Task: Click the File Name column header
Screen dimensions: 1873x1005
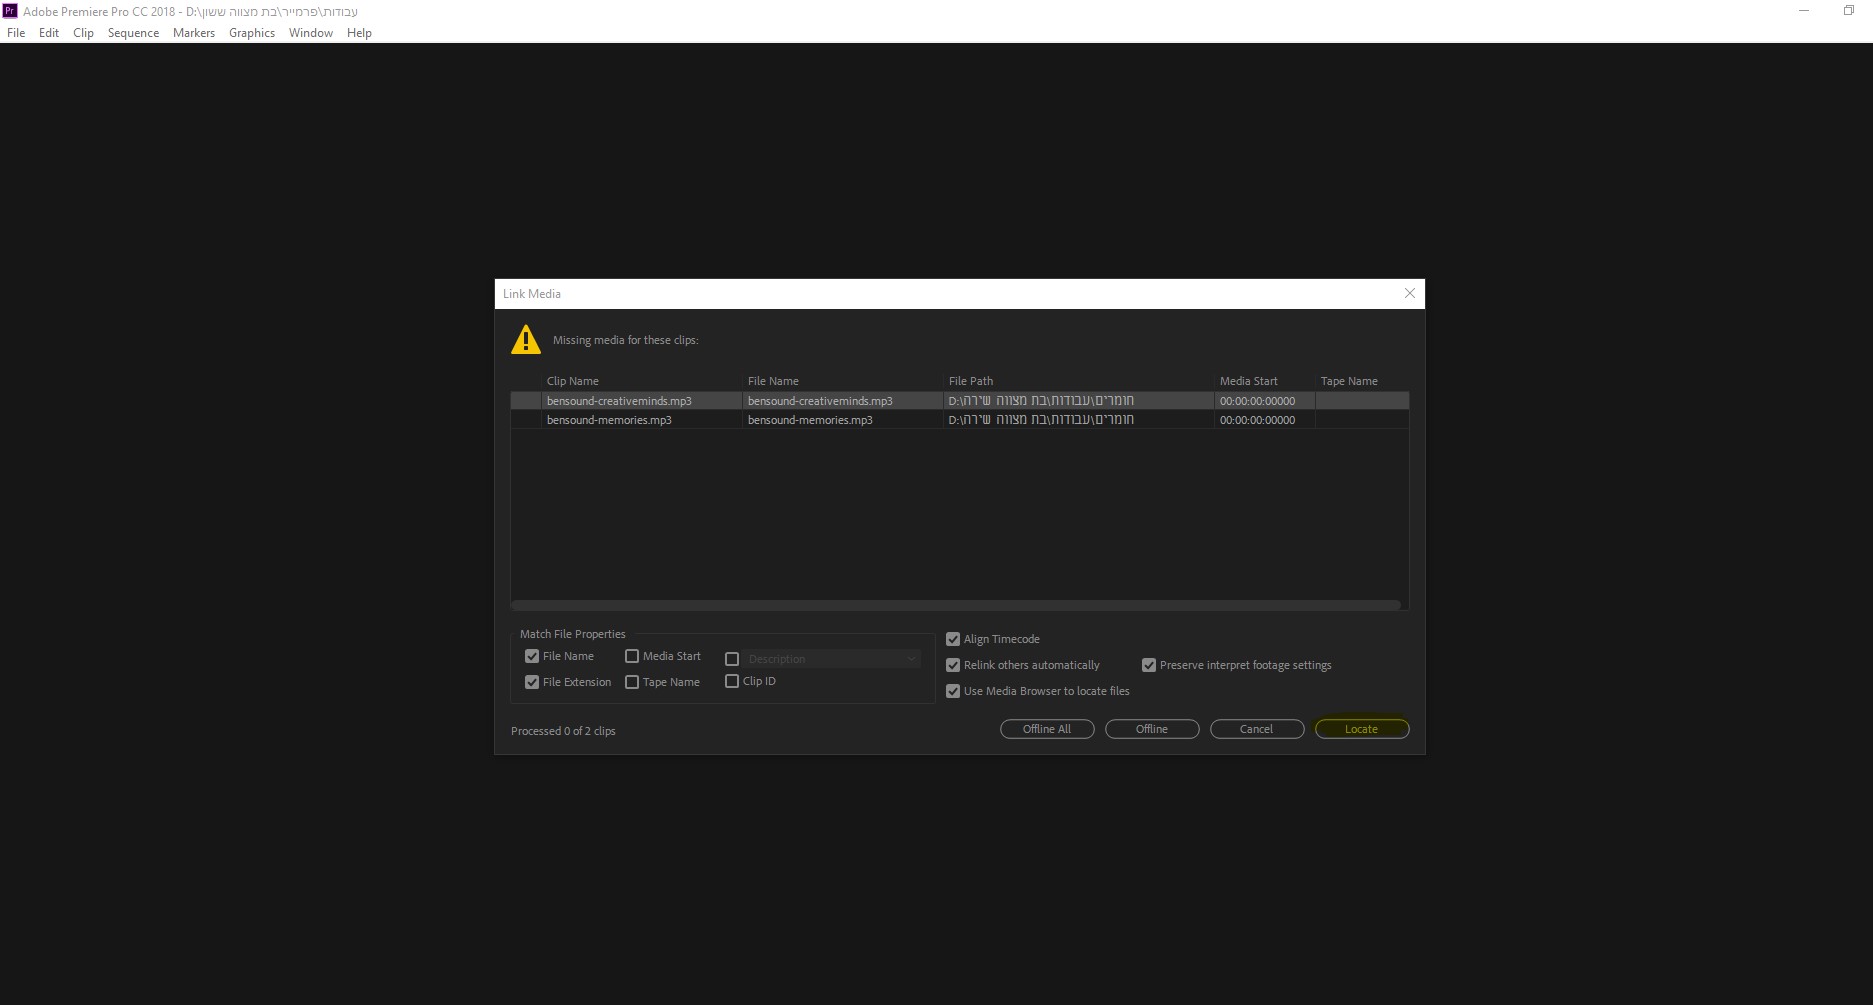Action: click(773, 381)
